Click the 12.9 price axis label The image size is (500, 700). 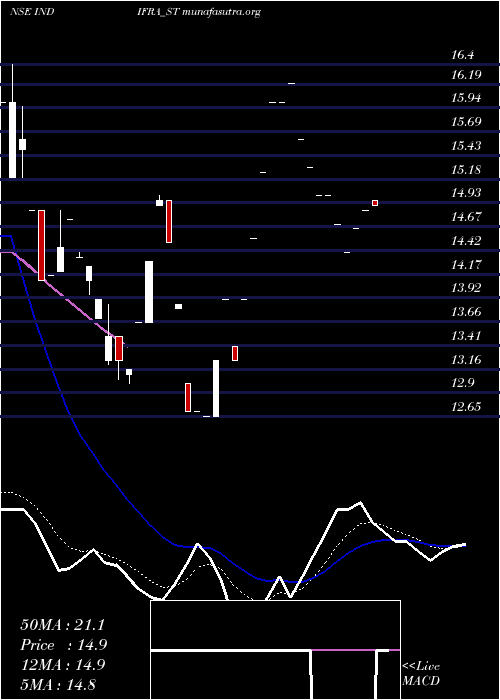[x=462, y=383]
